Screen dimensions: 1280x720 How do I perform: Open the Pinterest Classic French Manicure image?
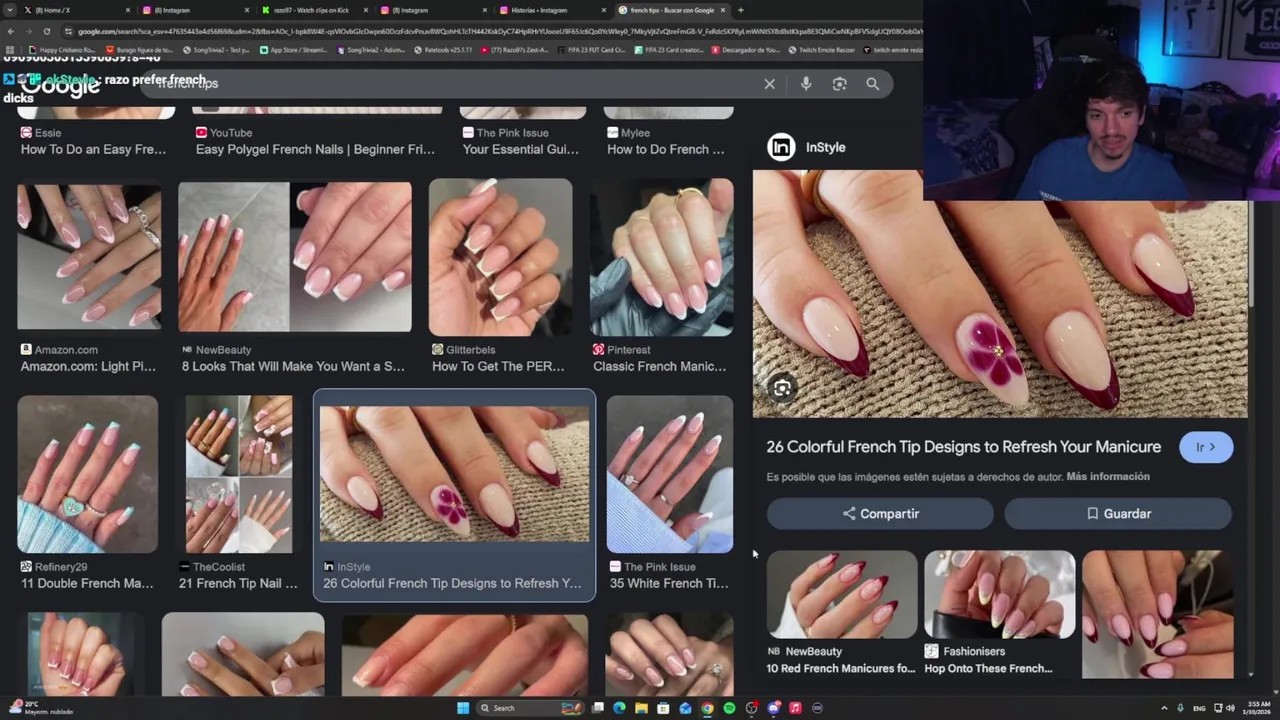point(662,257)
